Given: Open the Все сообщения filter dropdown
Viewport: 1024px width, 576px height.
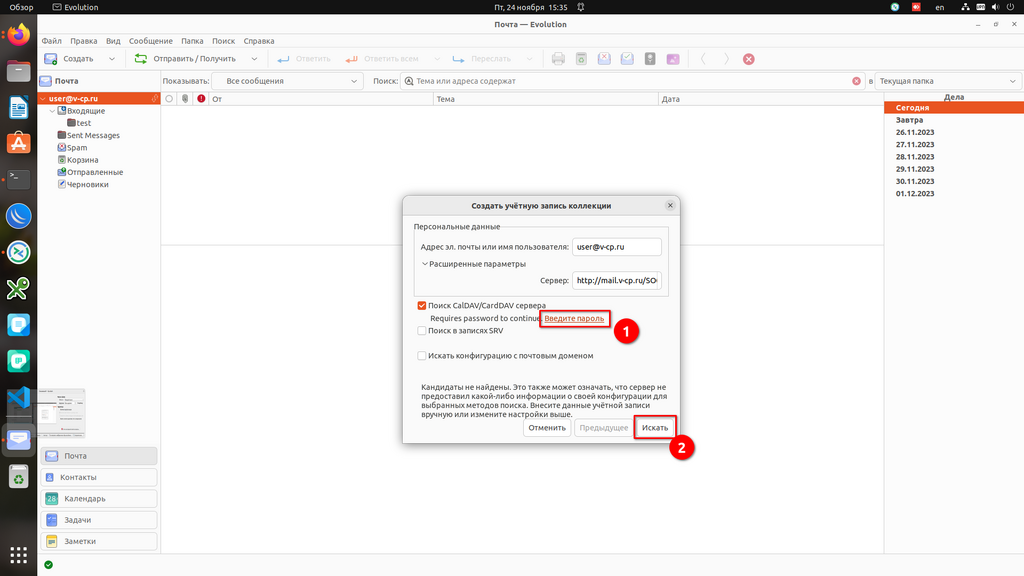Looking at the screenshot, I should click(287, 81).
